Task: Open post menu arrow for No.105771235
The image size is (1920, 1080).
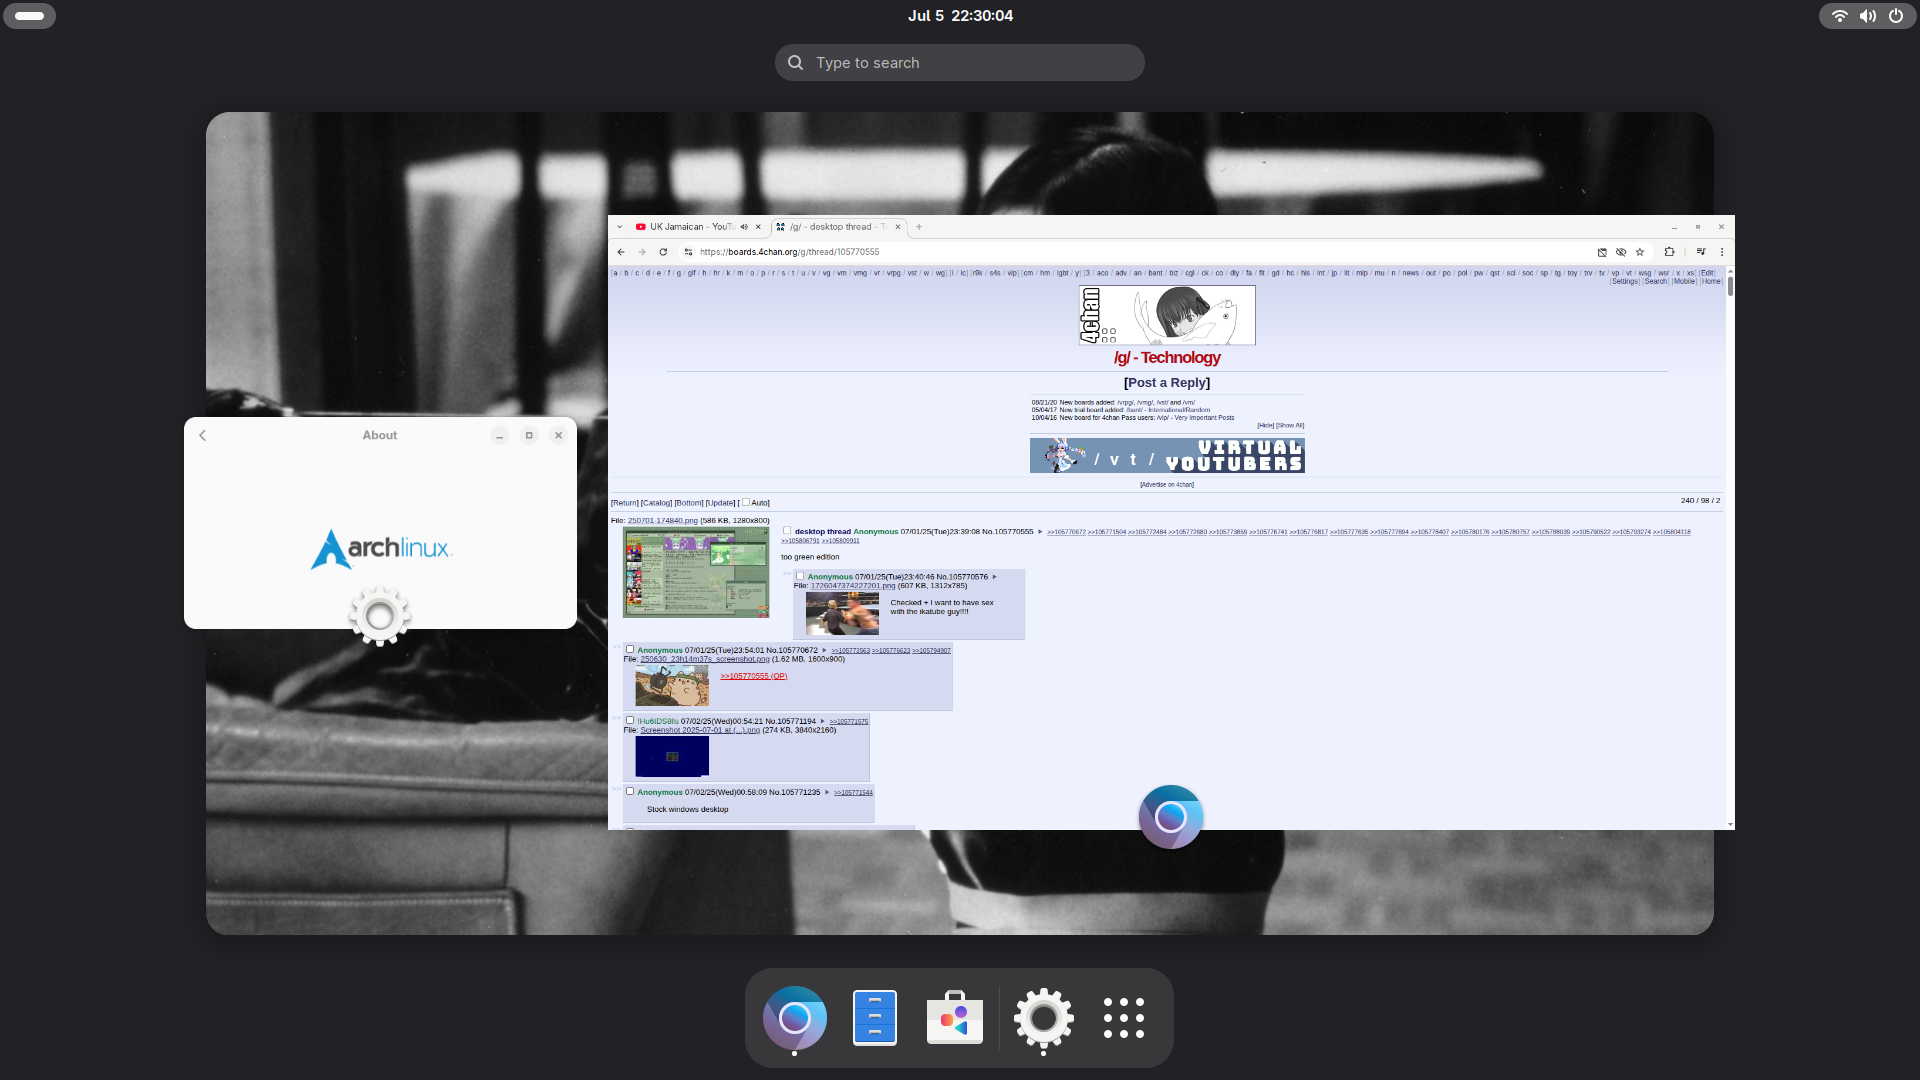Action: [x=827, y=792]
